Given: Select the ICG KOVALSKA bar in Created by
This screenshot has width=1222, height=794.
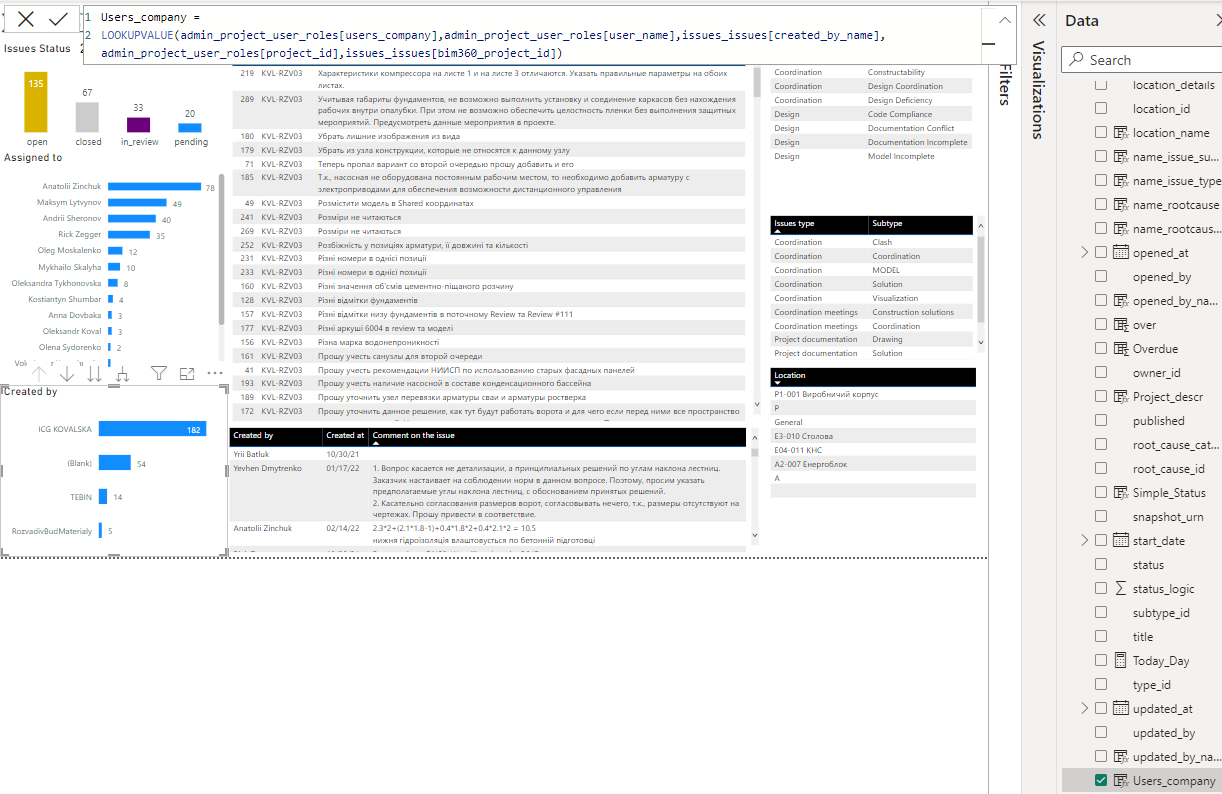Looking at the screenshot, I should tap(153, 429).
